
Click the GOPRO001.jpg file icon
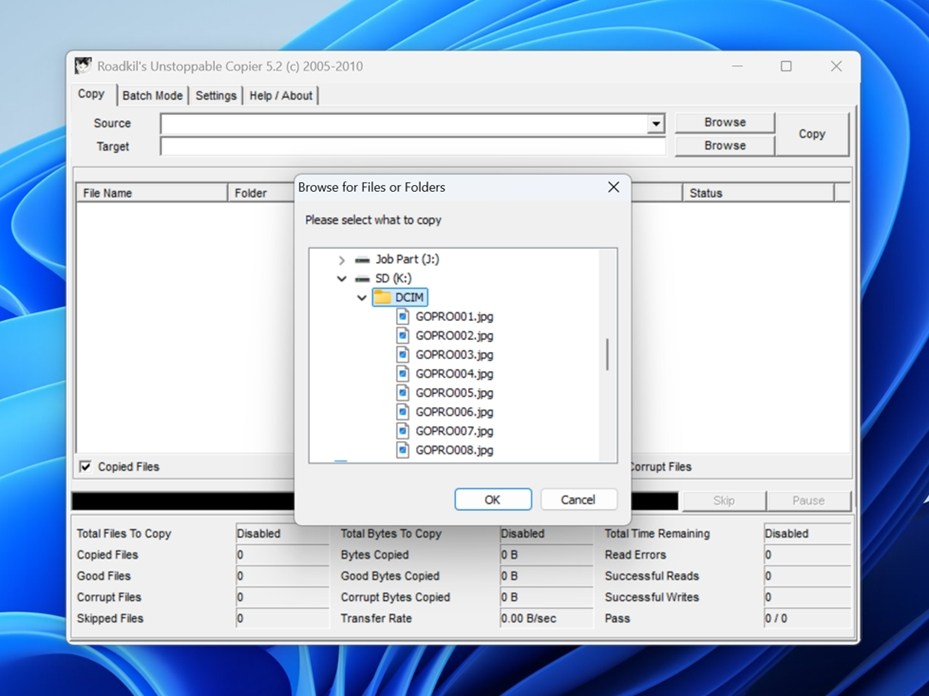pos(403,316)
